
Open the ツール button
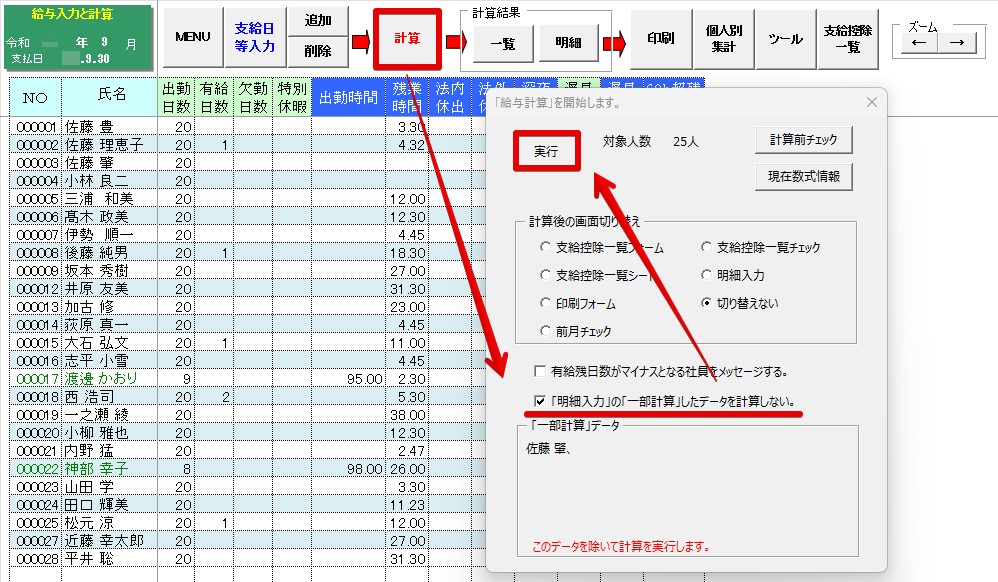(x=785, y=39)
